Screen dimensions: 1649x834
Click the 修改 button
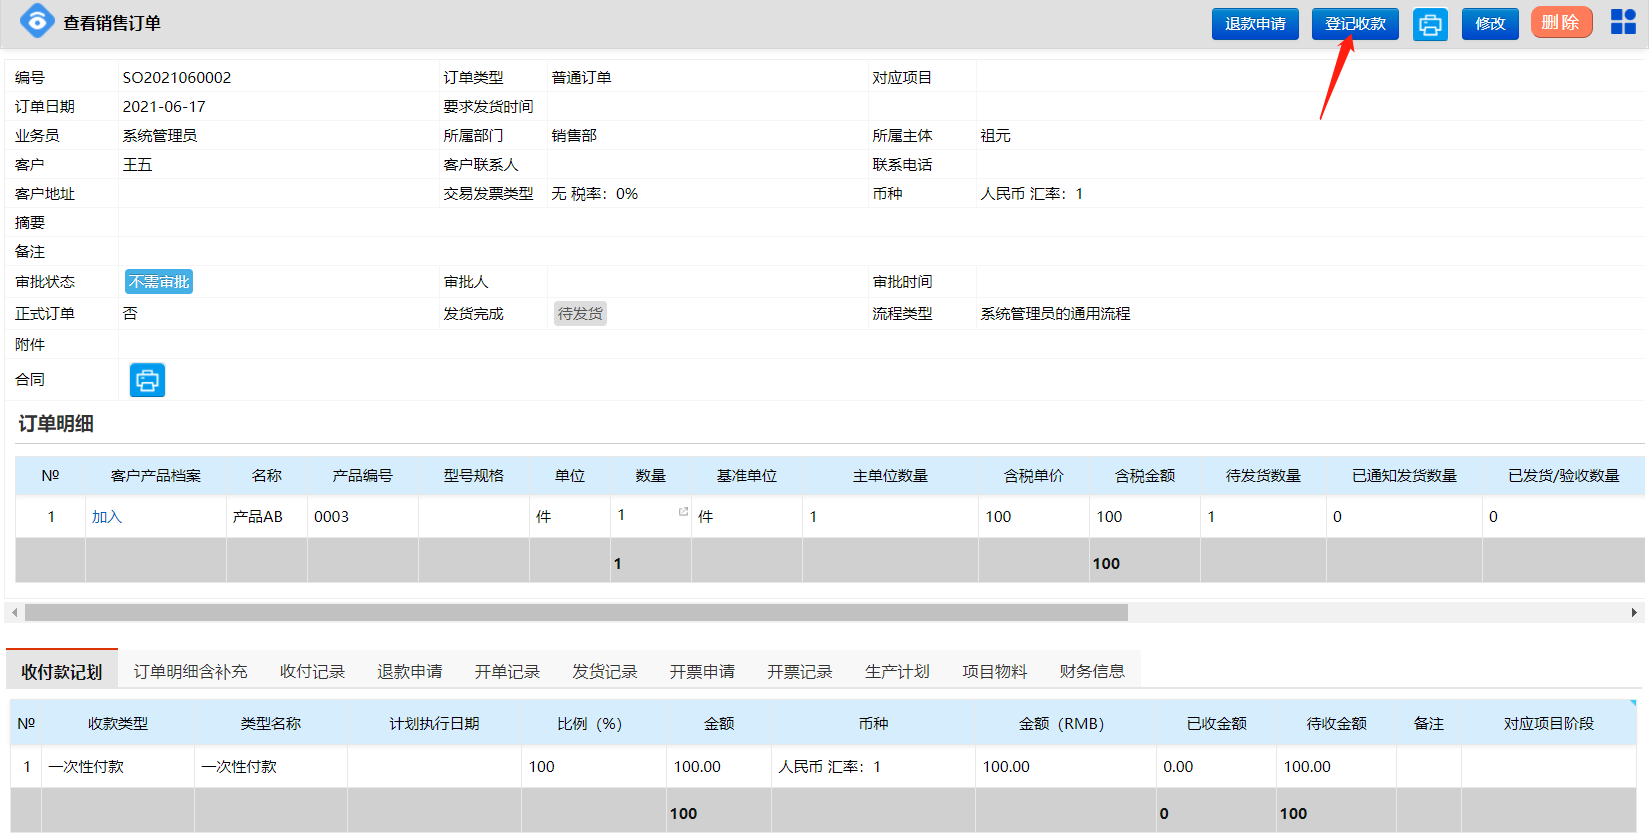click(x=1490, y=24)
